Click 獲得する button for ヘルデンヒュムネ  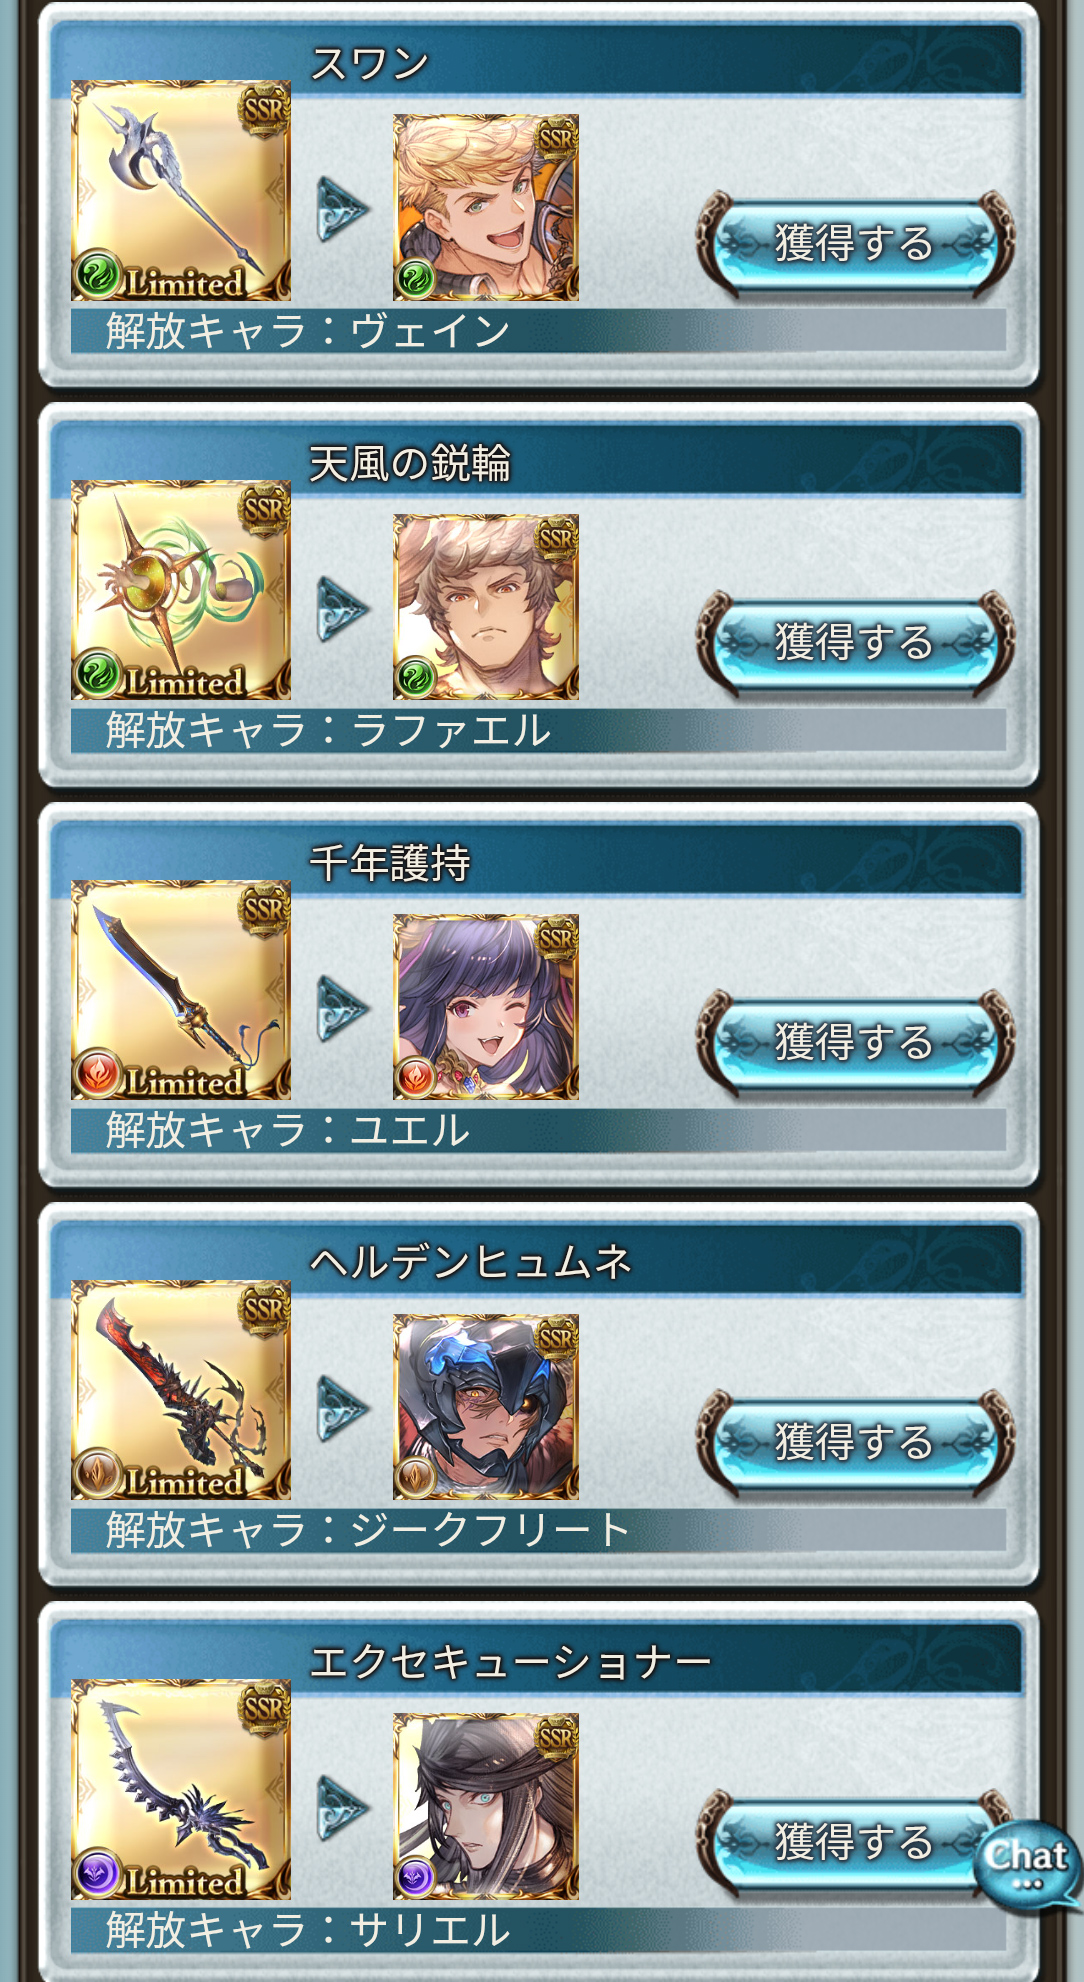coord(855,1442)
